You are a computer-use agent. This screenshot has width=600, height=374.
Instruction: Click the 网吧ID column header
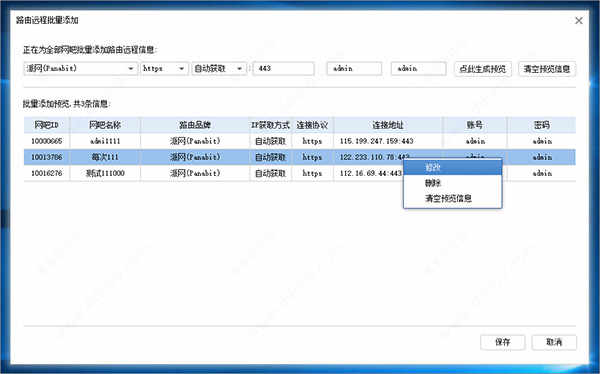(x=47, y=125)
